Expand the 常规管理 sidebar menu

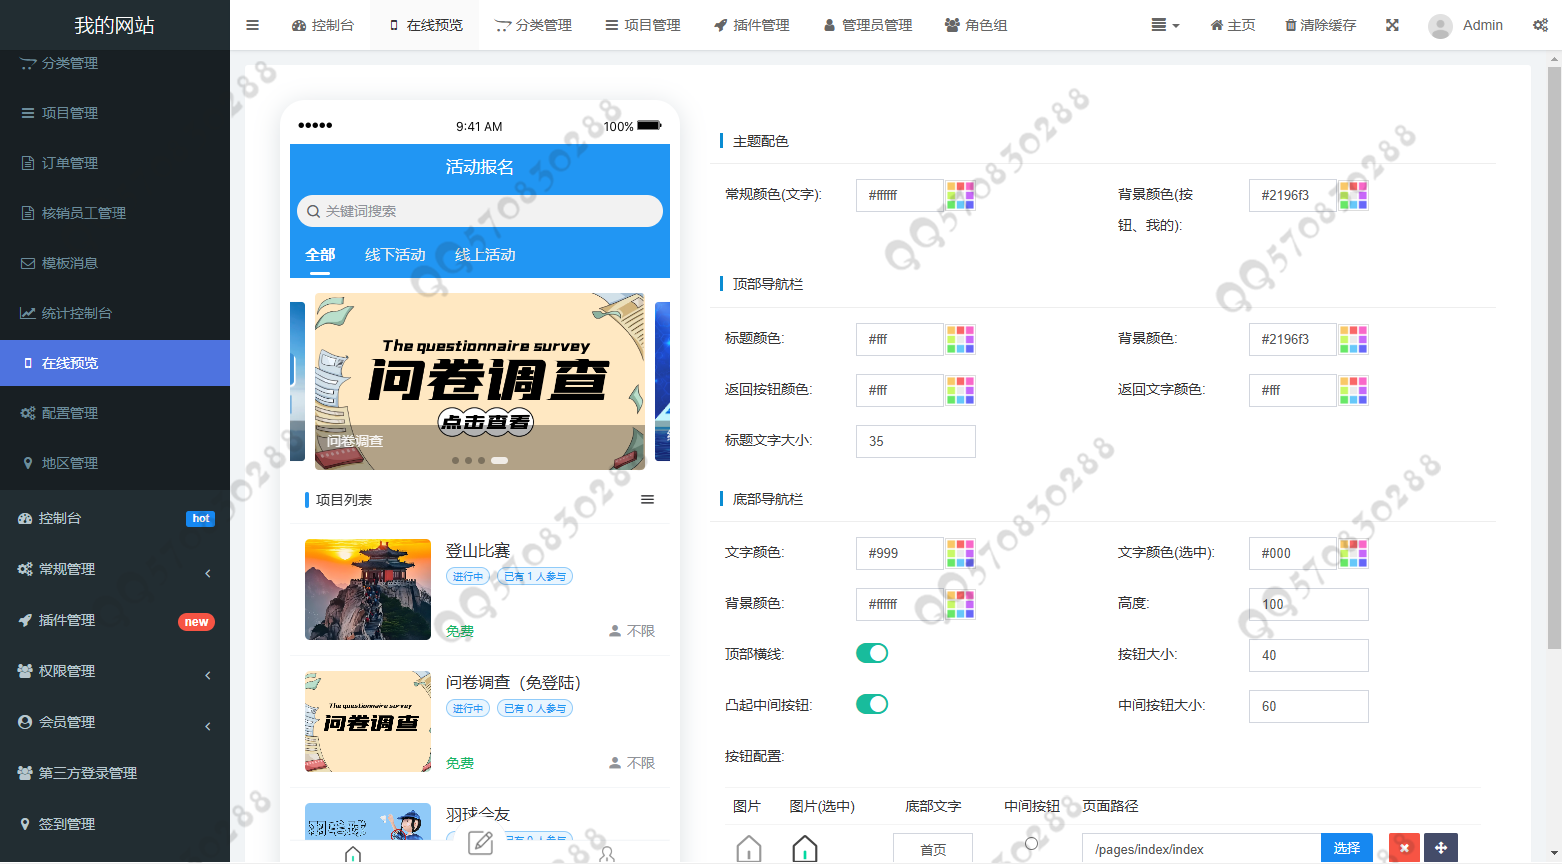(x=115, y=570)
